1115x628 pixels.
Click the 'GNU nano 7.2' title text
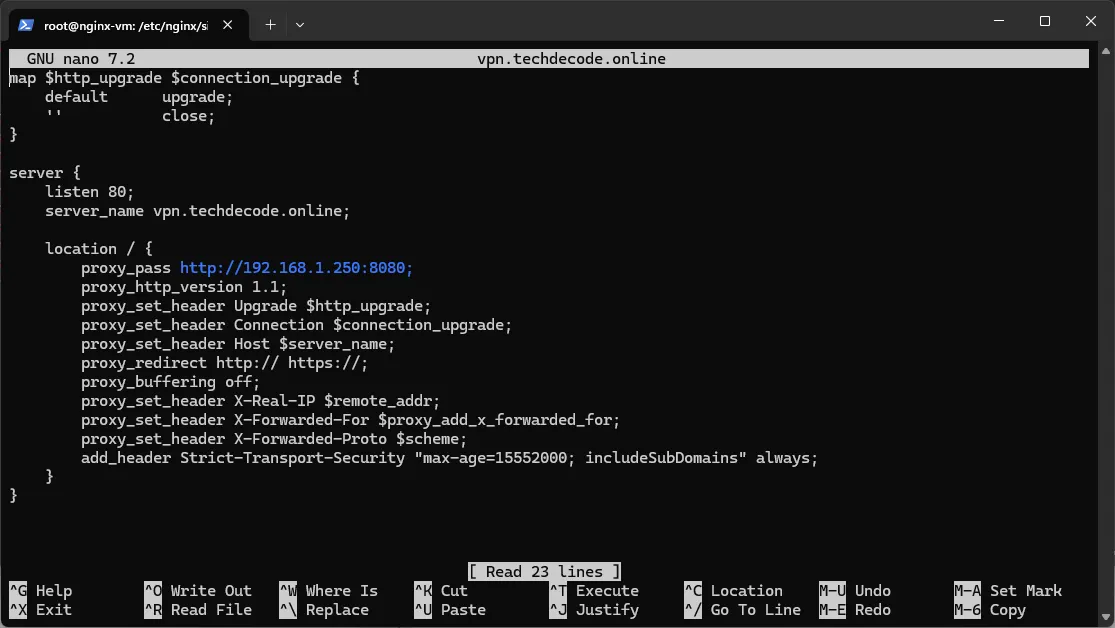coord(80,58)
